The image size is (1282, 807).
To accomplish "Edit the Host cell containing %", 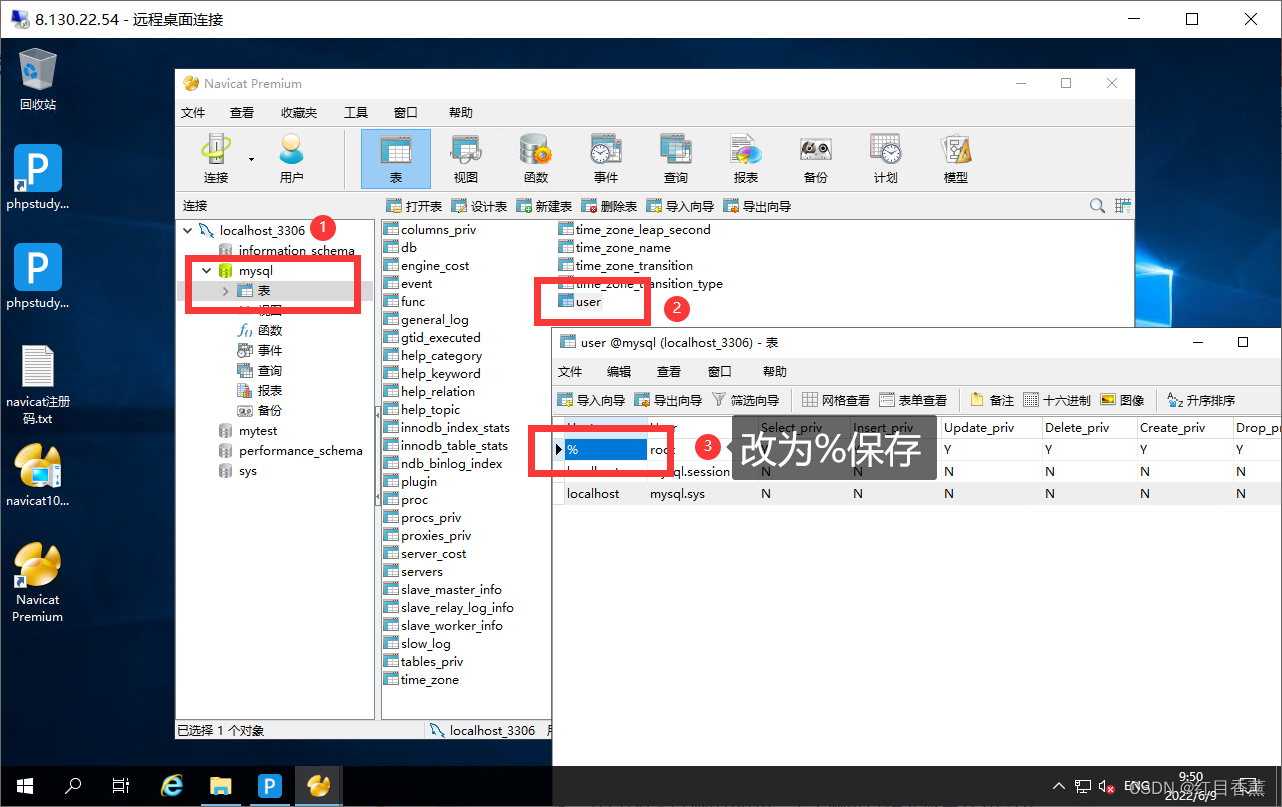I will [606, 450].
